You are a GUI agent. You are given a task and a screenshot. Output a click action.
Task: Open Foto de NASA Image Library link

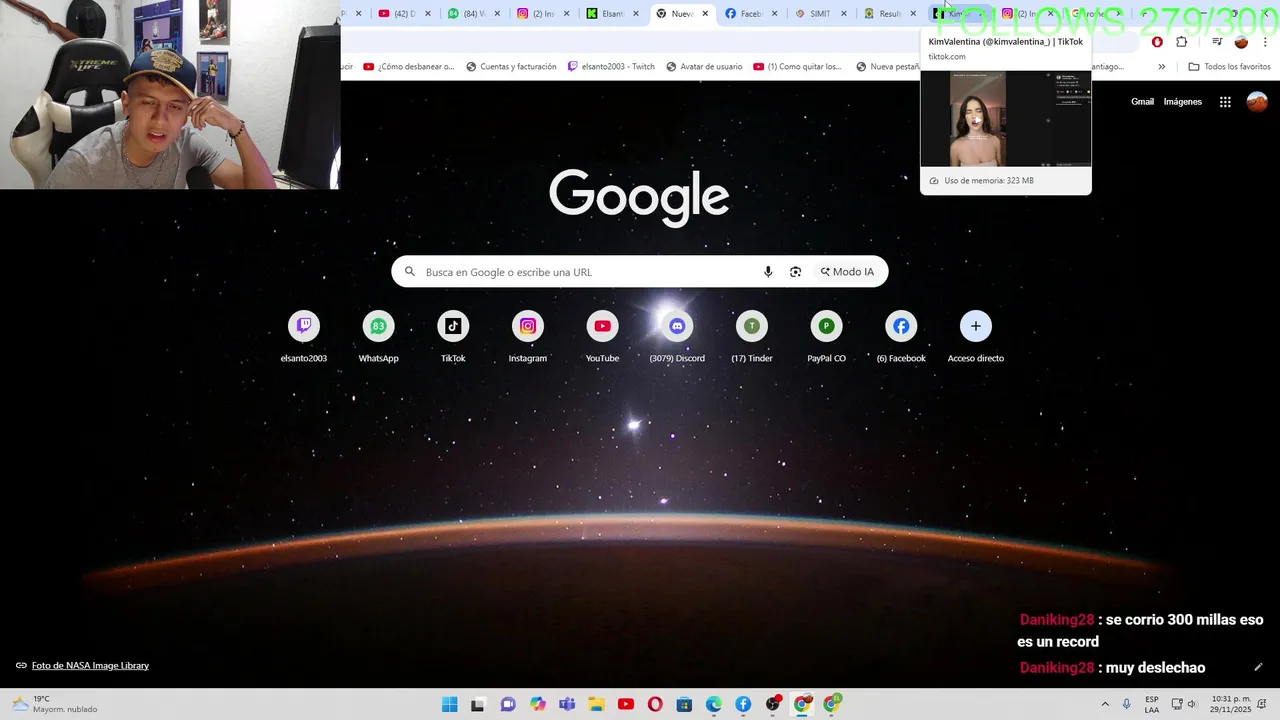tap(90, 666)
